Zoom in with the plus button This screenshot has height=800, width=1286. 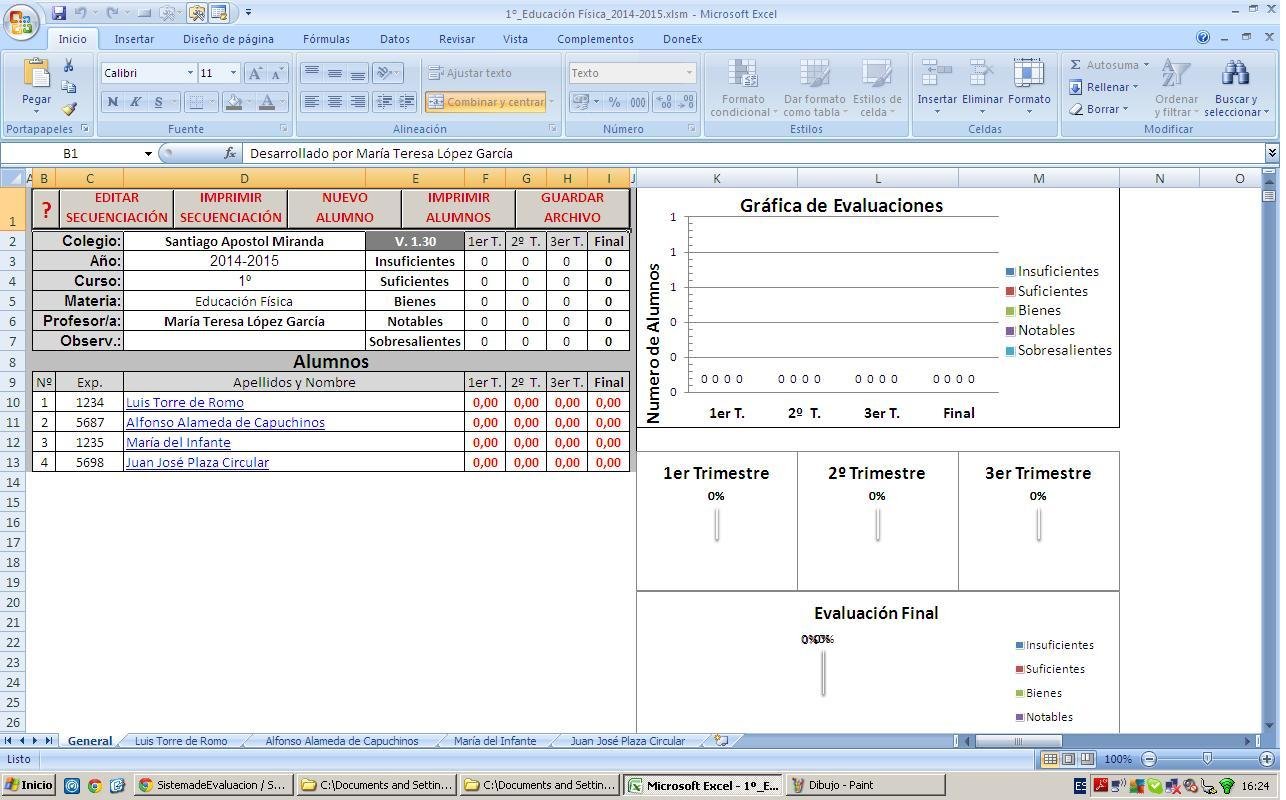pyautogui.click(x=1267, y=759)
